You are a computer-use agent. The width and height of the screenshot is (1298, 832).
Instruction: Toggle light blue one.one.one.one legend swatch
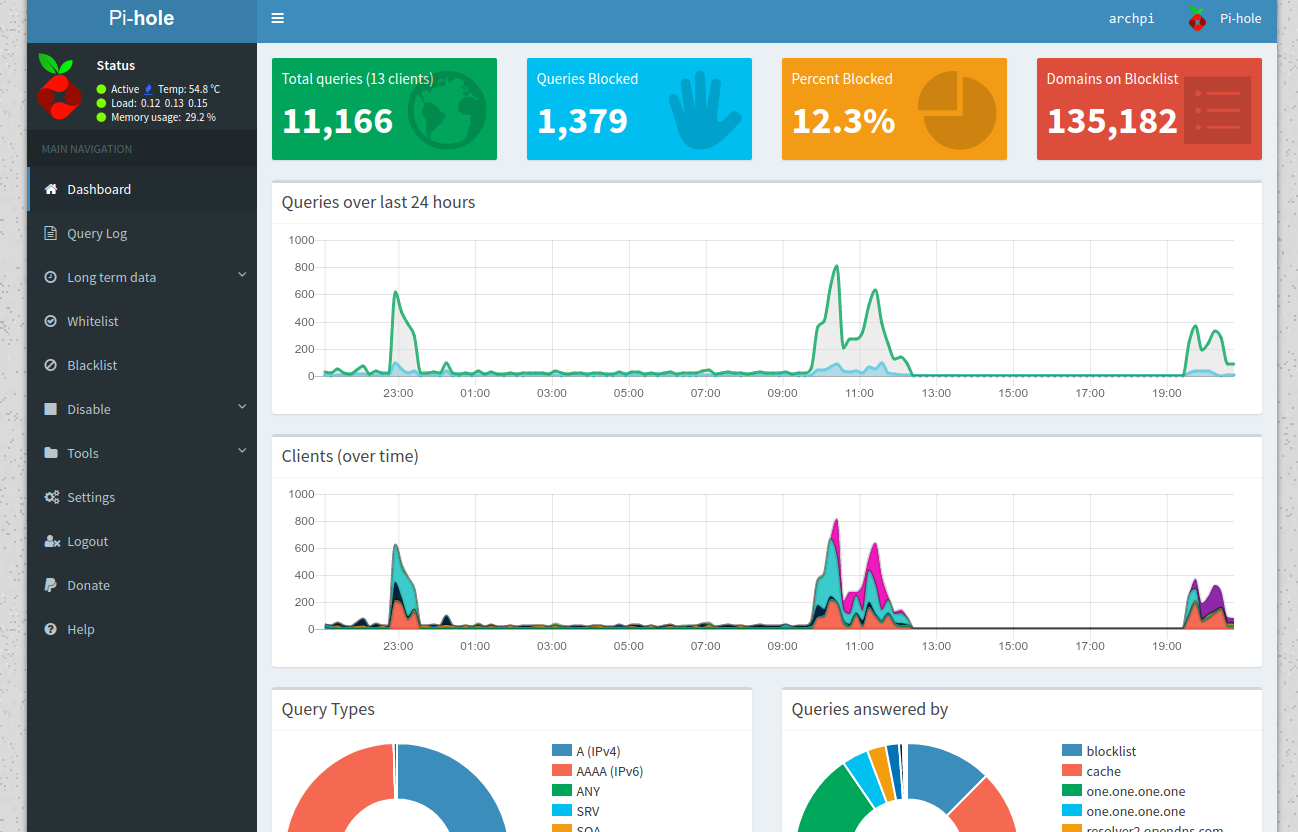1071,810
